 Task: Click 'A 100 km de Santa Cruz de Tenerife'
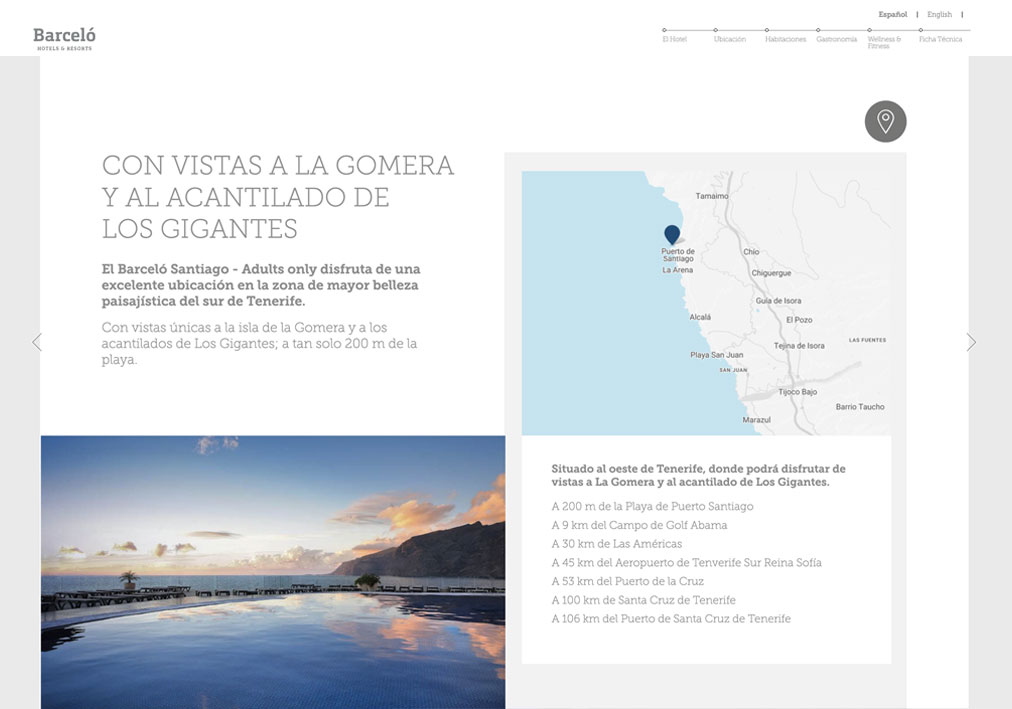[x=643, y=600]
